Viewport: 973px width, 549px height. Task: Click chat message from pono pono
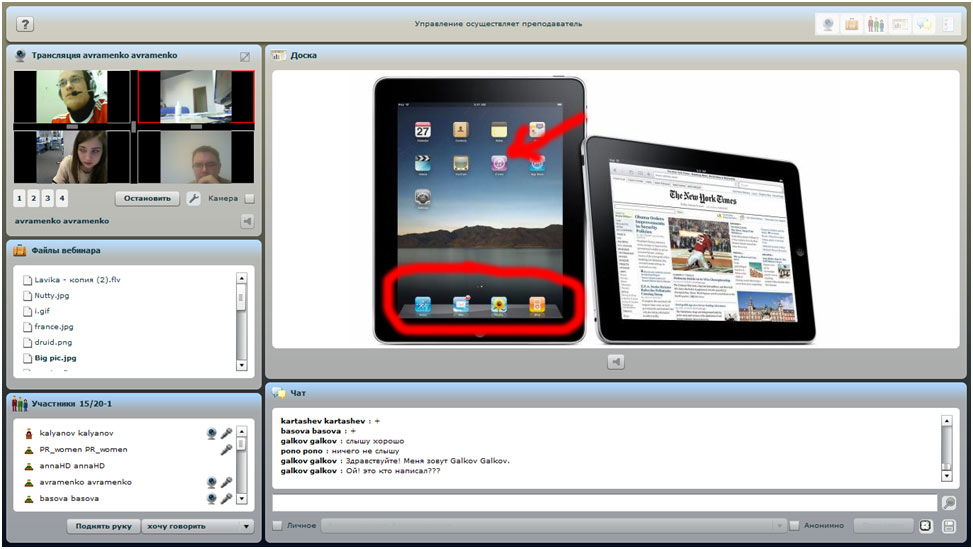coord(340,451)
